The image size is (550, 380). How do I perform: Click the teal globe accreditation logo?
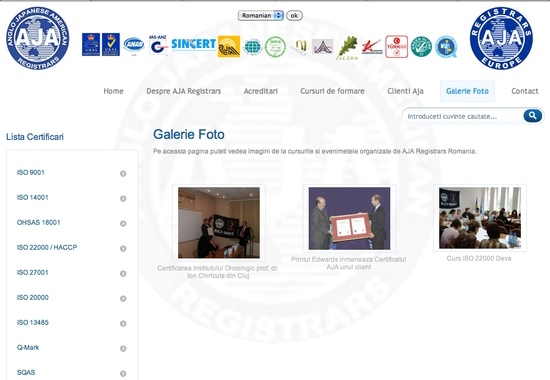click(252, 47)
